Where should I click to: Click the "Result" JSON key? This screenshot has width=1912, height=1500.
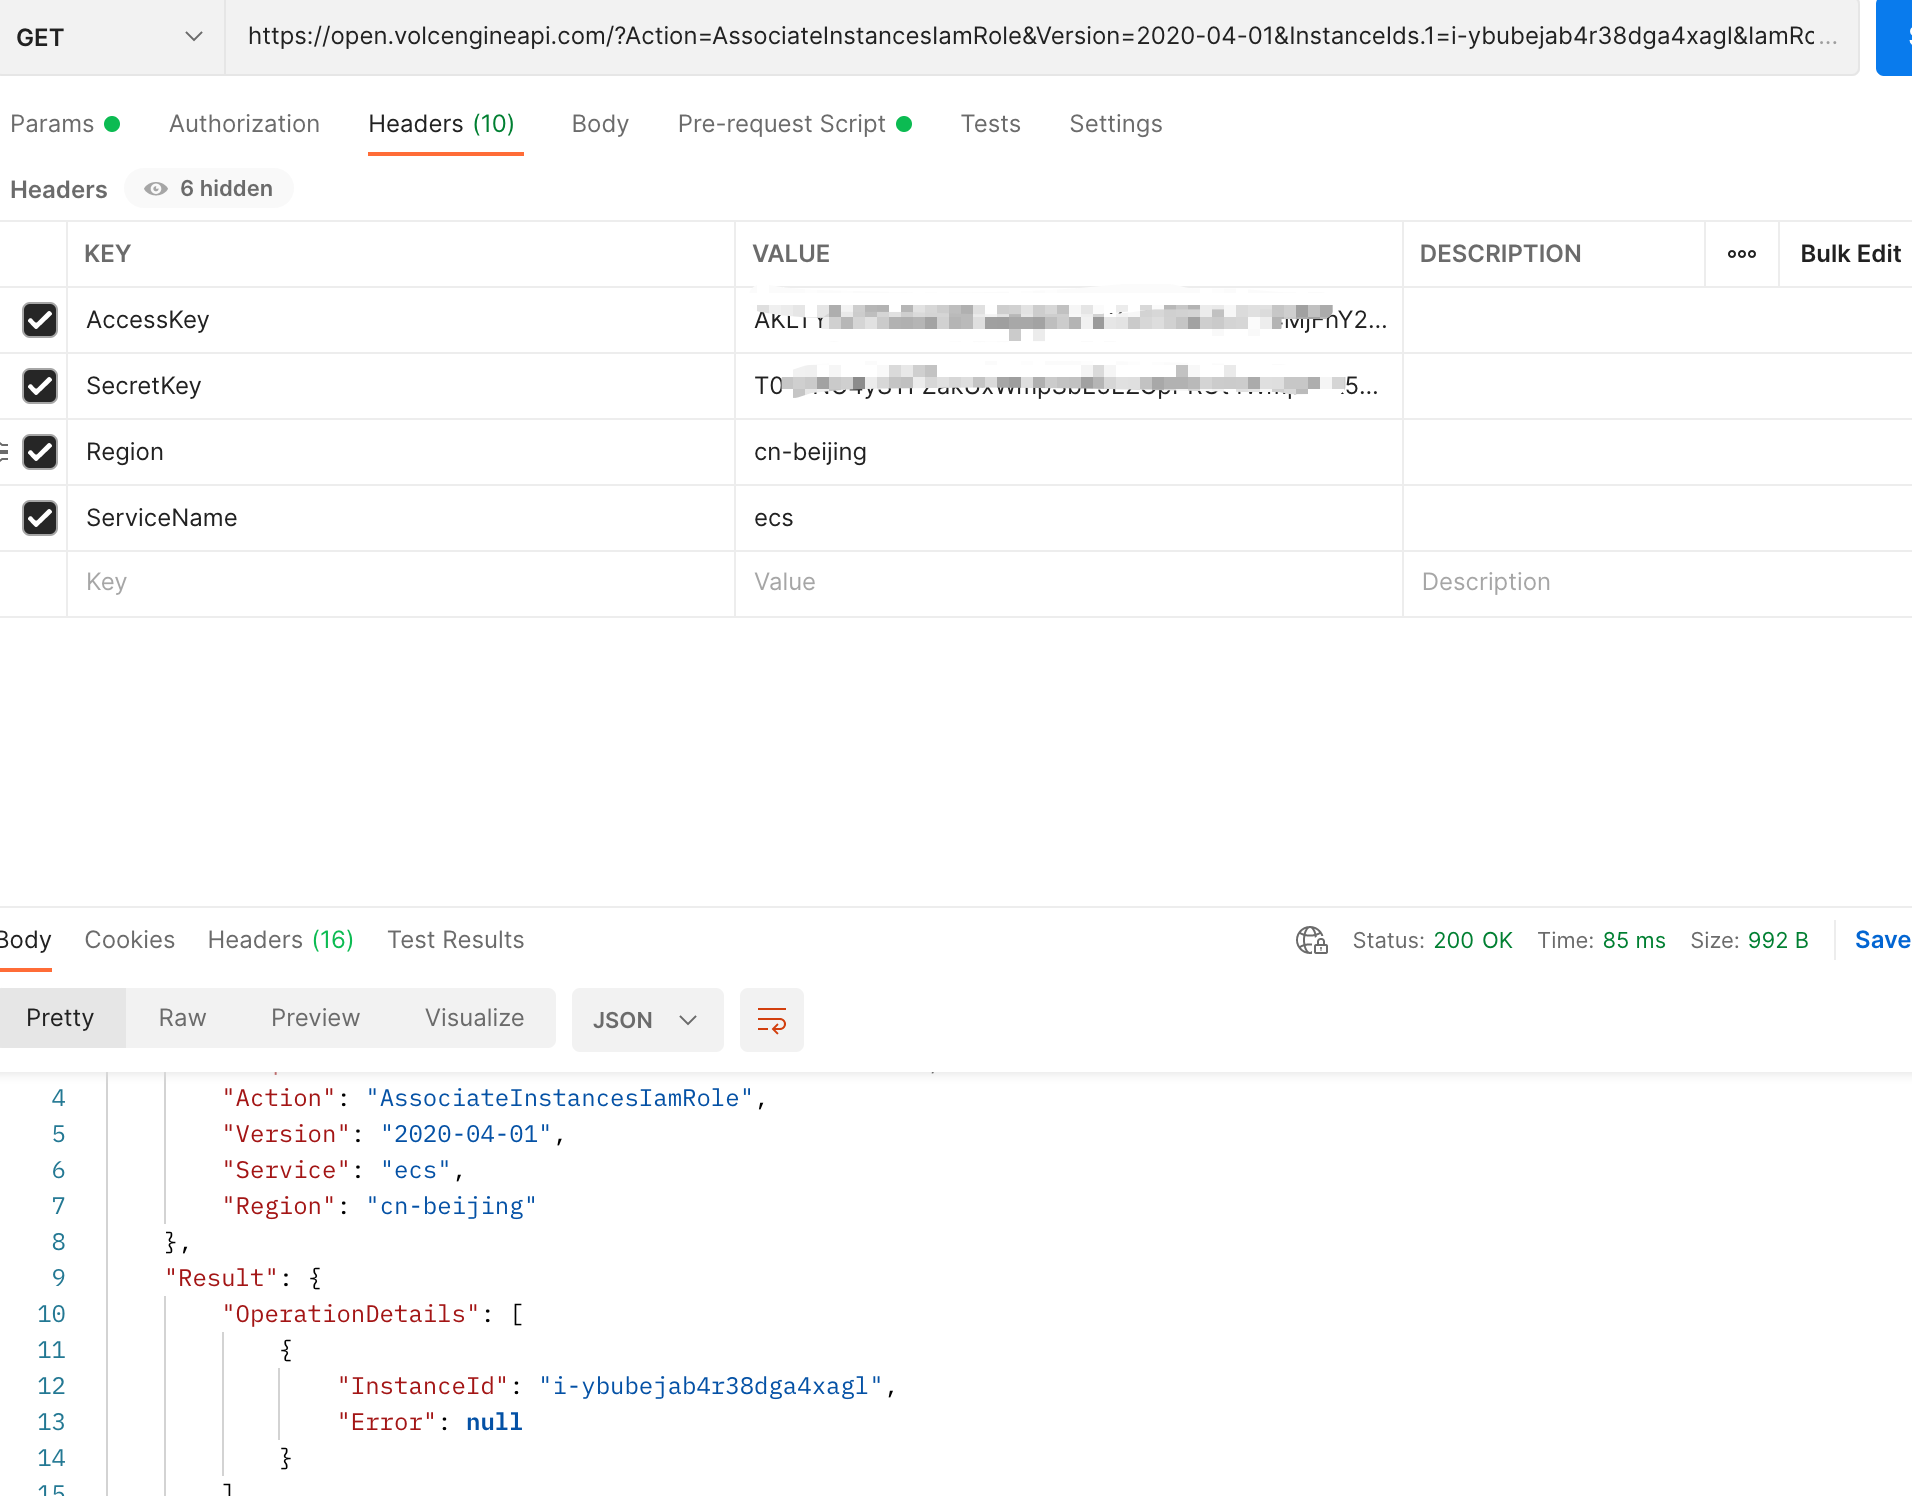tap(221, 1278)
